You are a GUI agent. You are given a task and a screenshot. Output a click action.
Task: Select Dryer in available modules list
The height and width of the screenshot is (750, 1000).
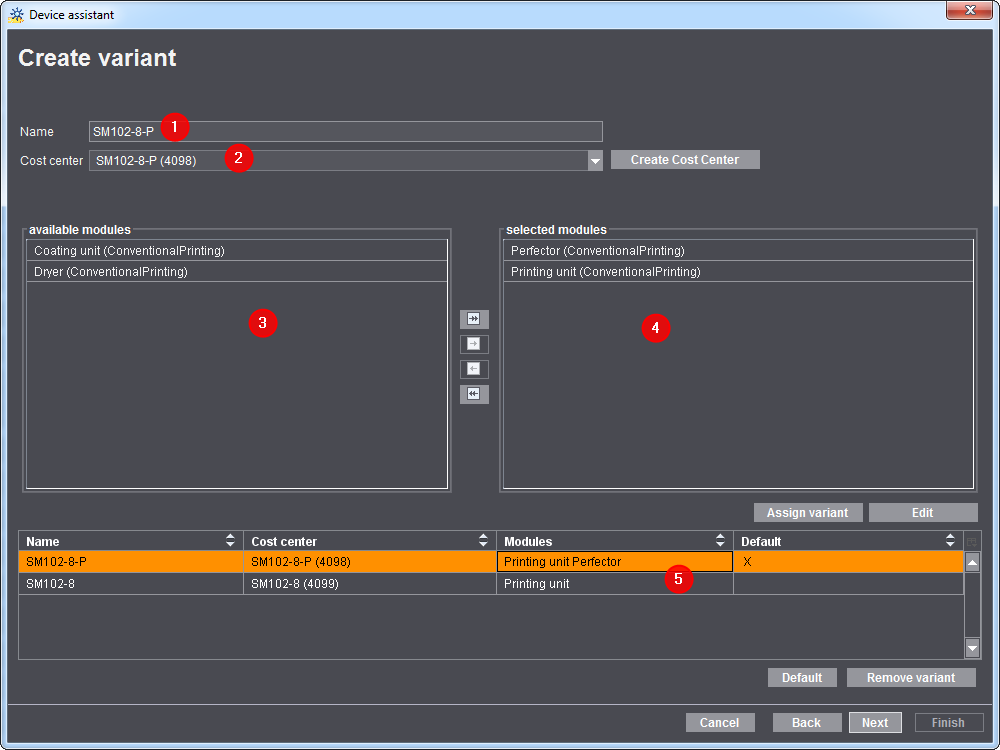[x=111, y=272]
